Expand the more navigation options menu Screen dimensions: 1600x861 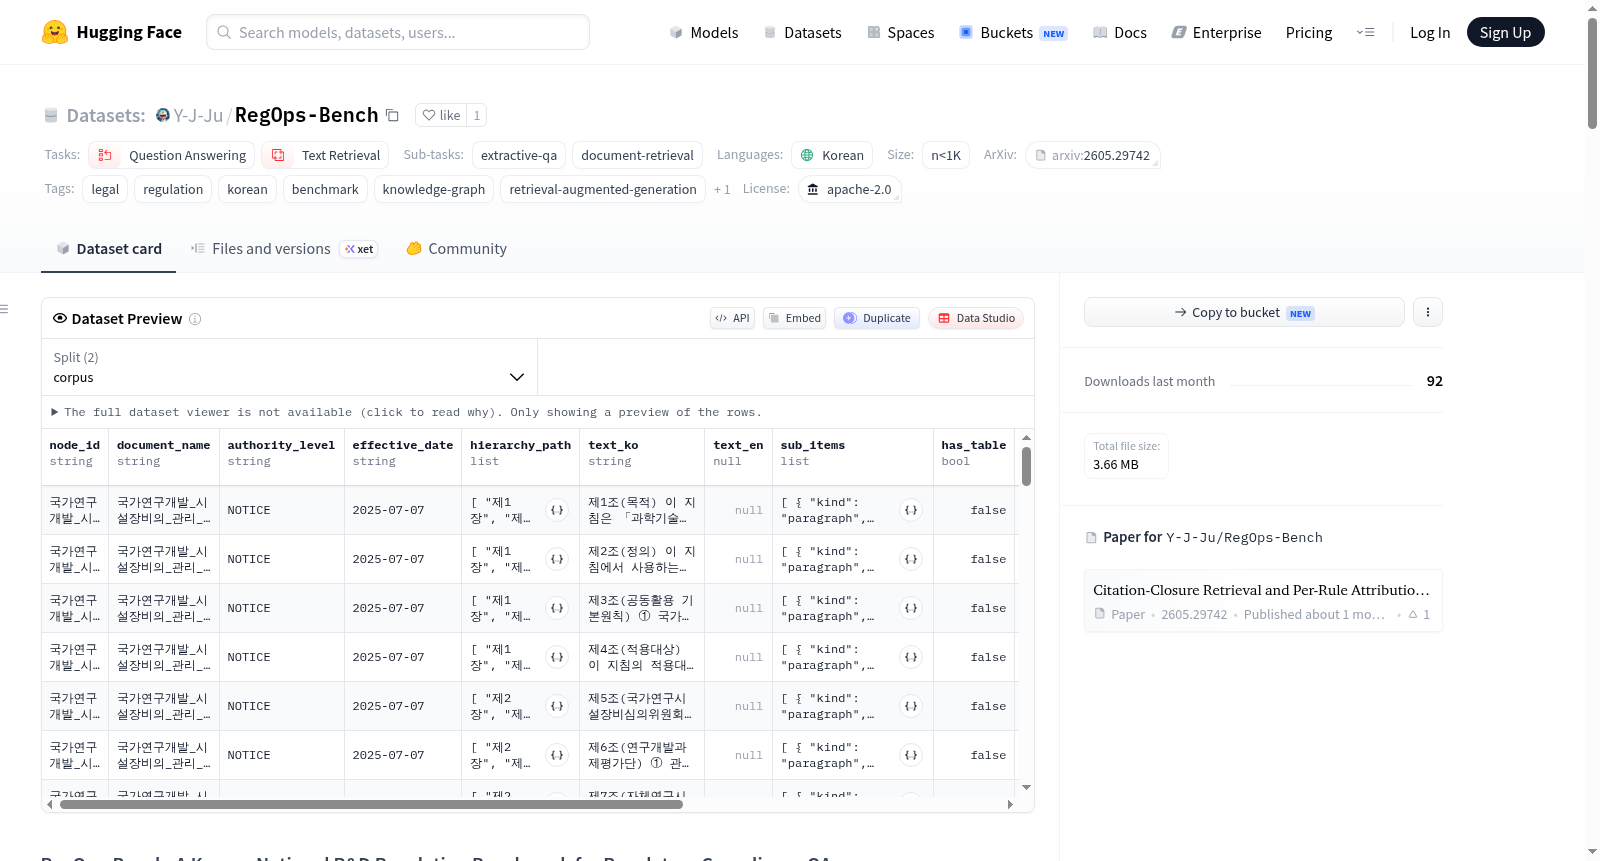point(1365,32)
